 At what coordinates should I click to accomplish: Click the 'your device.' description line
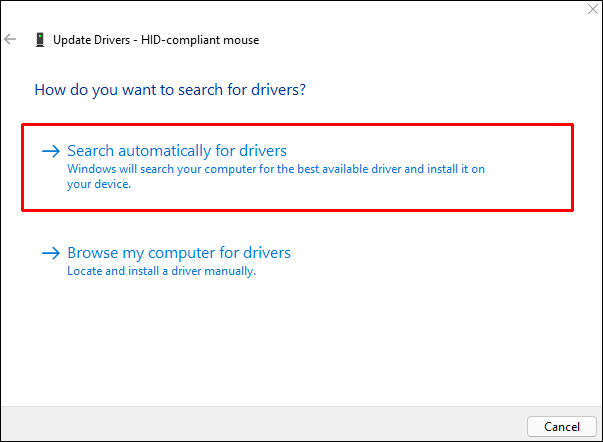[x=99, y=184]
